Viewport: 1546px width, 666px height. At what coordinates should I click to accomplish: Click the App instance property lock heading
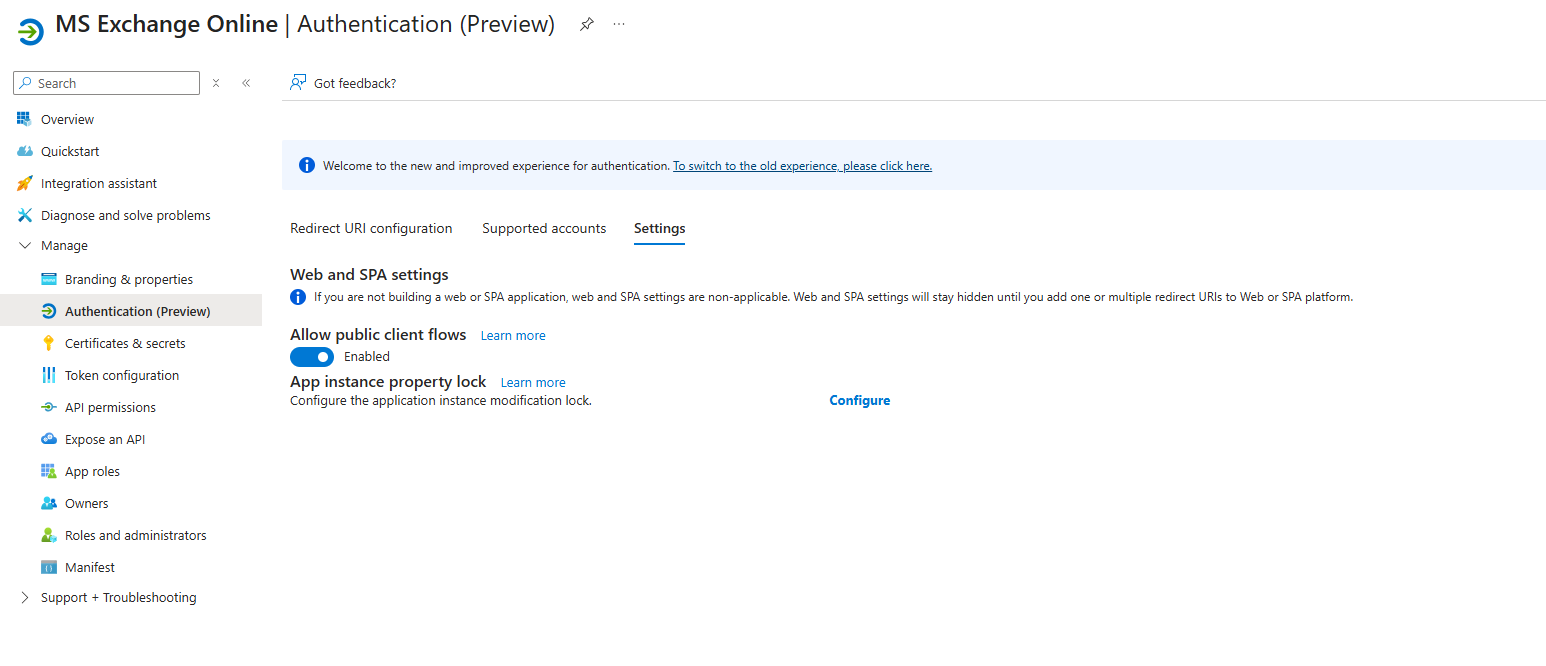tap(388, 382)
